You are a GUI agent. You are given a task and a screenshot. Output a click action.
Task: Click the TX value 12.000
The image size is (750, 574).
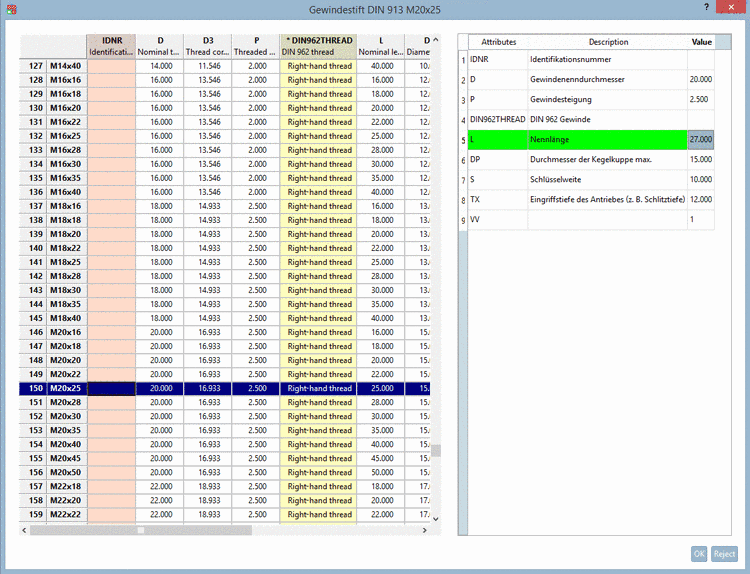pyautogui.click(x=700, y=199)
